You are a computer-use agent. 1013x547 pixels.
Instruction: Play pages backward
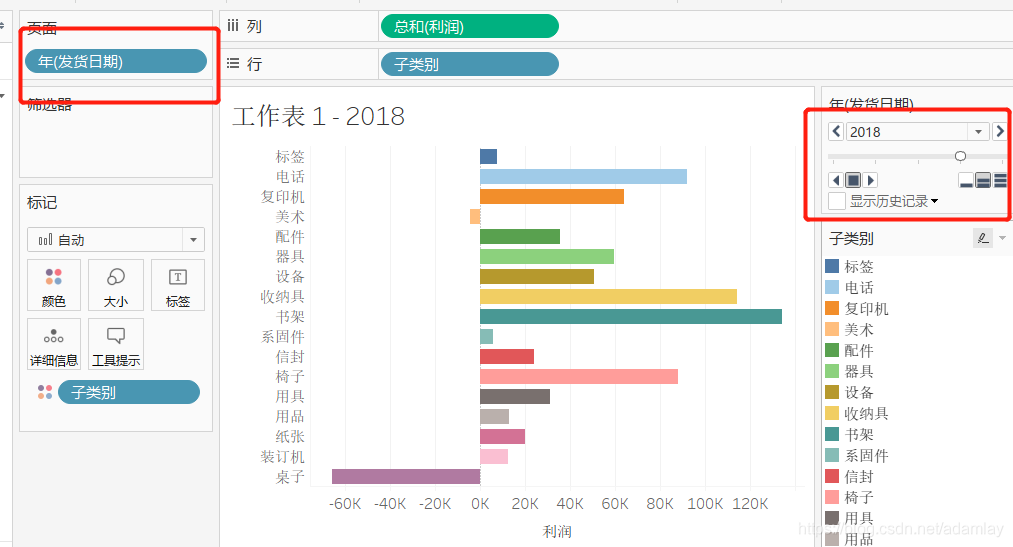[x=836, y=180]
